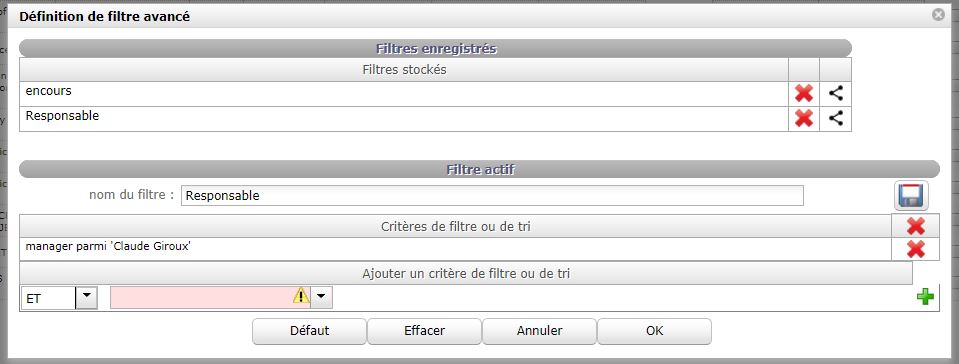Click the Effacer button

tap(424, 331)
